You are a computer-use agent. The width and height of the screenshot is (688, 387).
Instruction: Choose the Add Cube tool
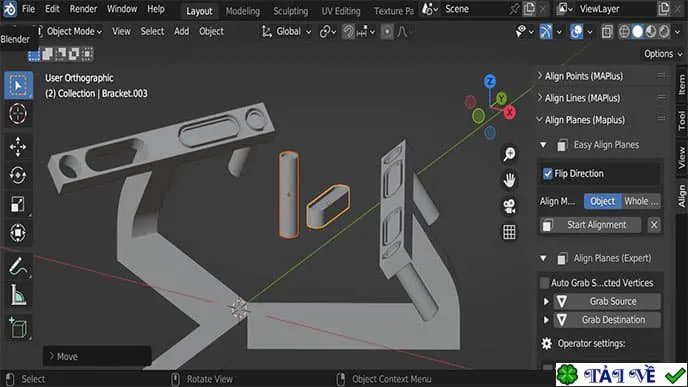[18, 328]
